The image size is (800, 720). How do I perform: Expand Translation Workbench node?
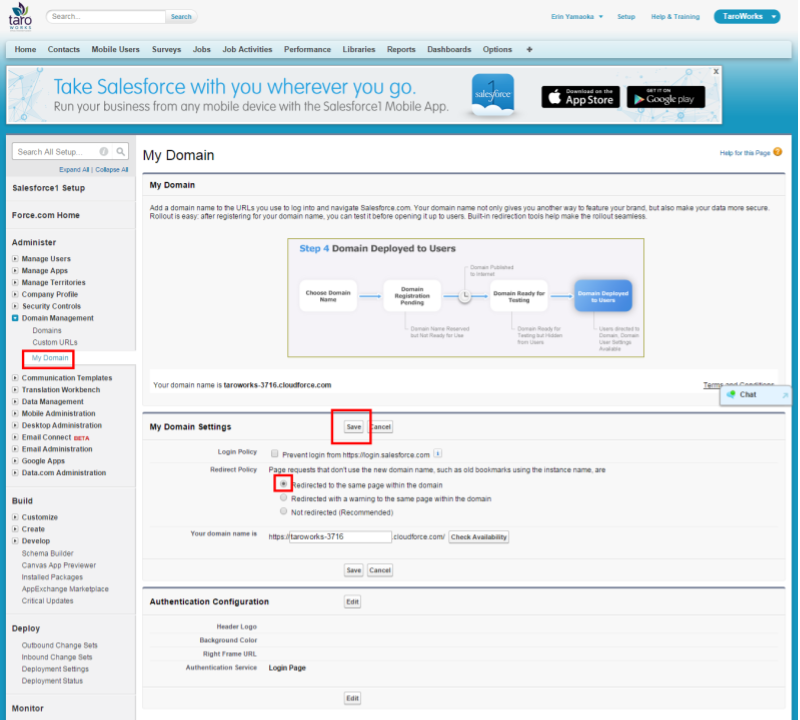15,389
